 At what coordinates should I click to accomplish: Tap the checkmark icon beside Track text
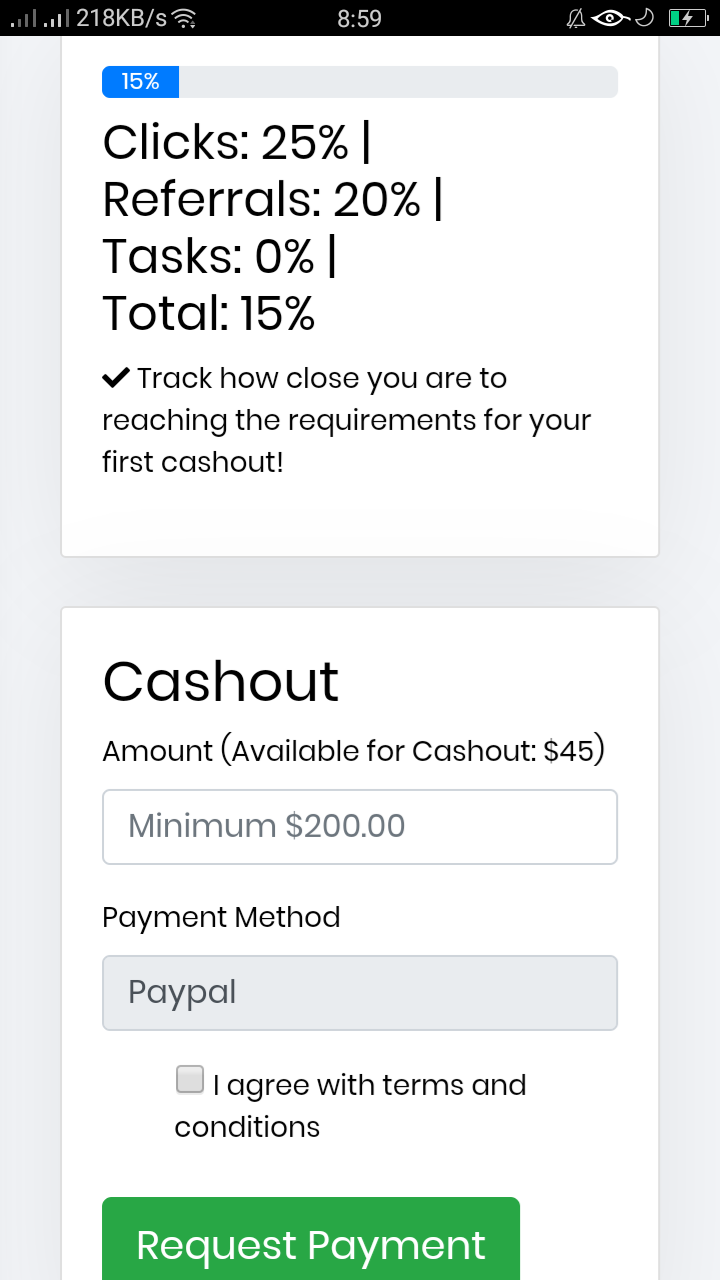pyautogui.click(x=116, y=378)
